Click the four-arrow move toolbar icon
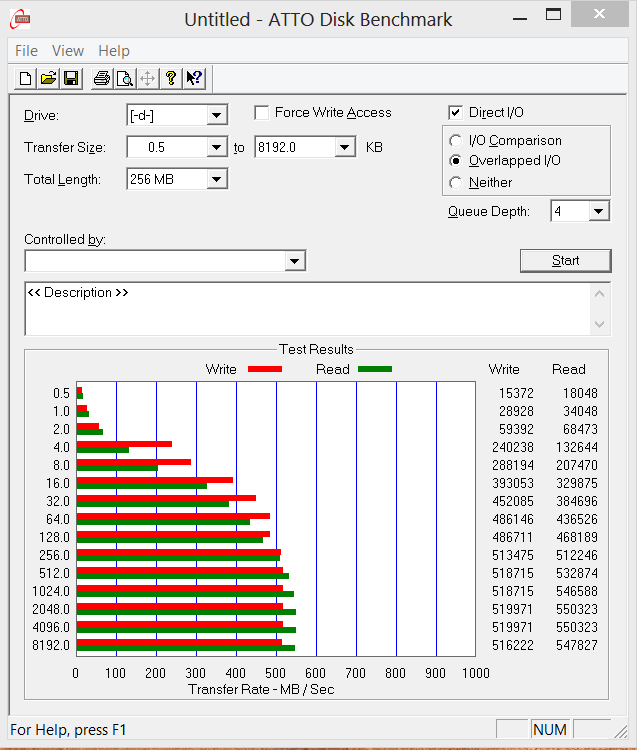 click(147, 78)
